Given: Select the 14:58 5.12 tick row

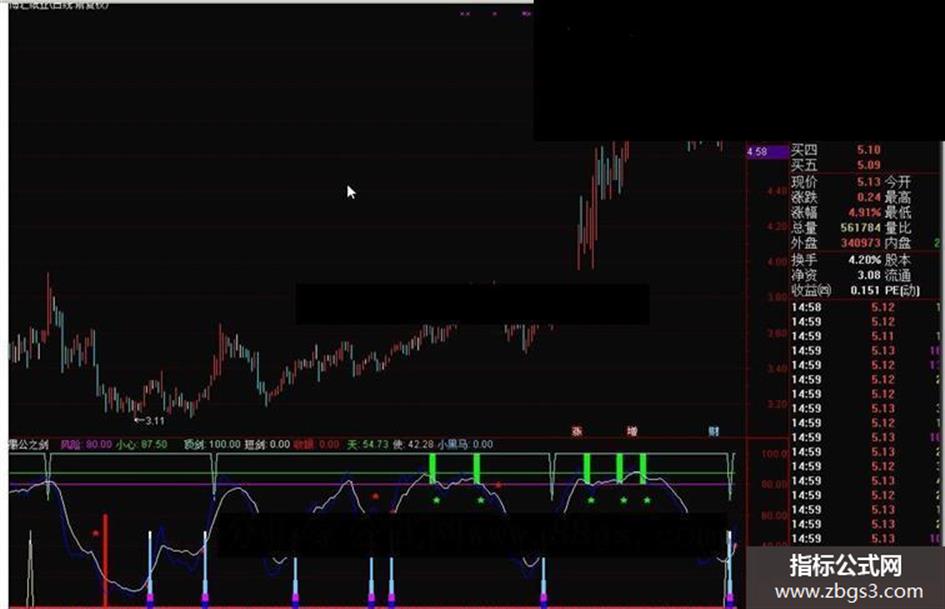Looking at the screenshot, I should 867,307.
